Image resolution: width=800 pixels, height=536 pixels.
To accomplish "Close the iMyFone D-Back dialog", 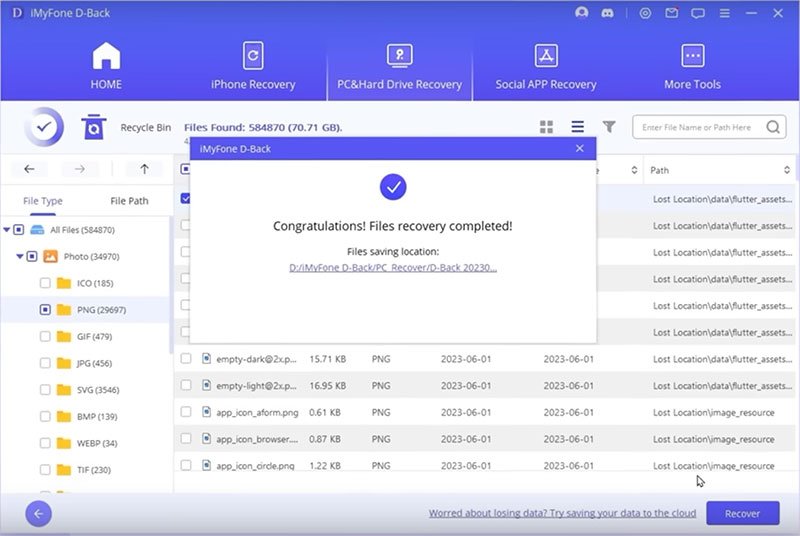I will click(x=580, y=148).
